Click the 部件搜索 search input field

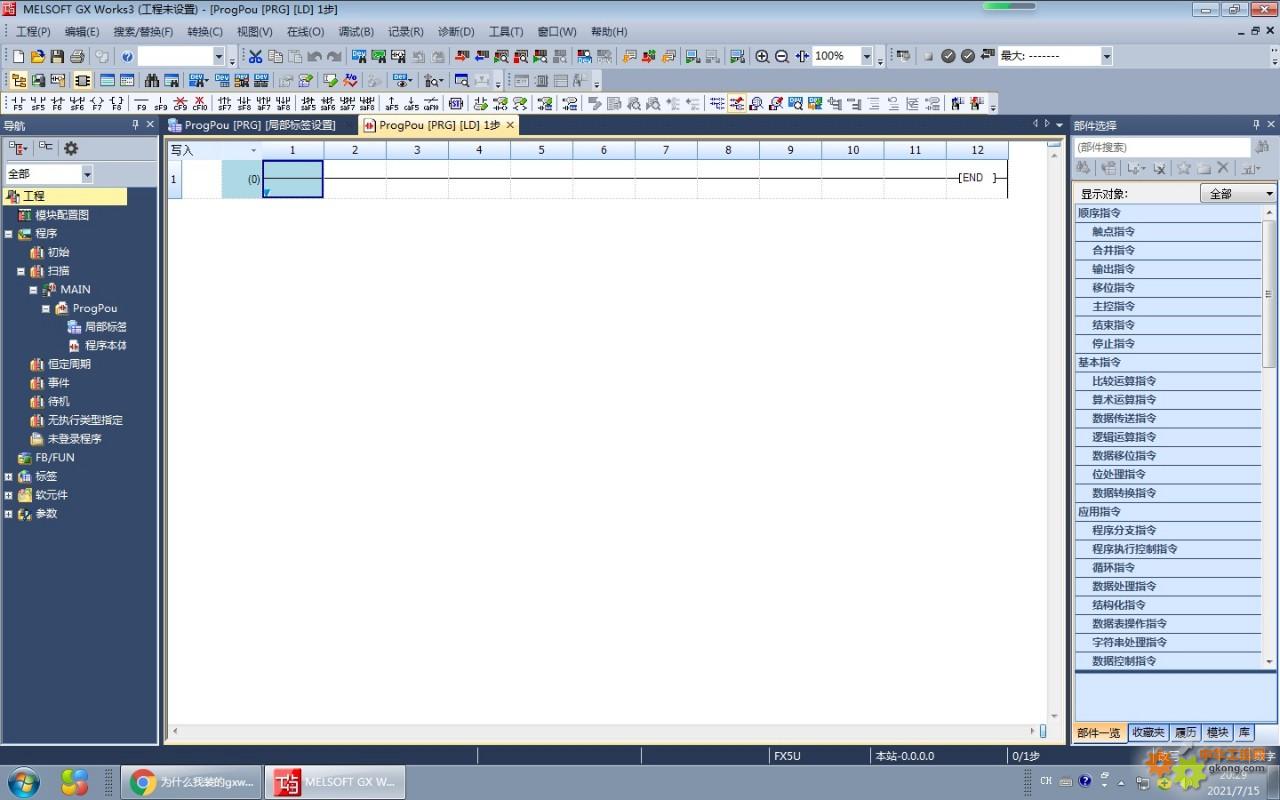(x=1162, y=147)
